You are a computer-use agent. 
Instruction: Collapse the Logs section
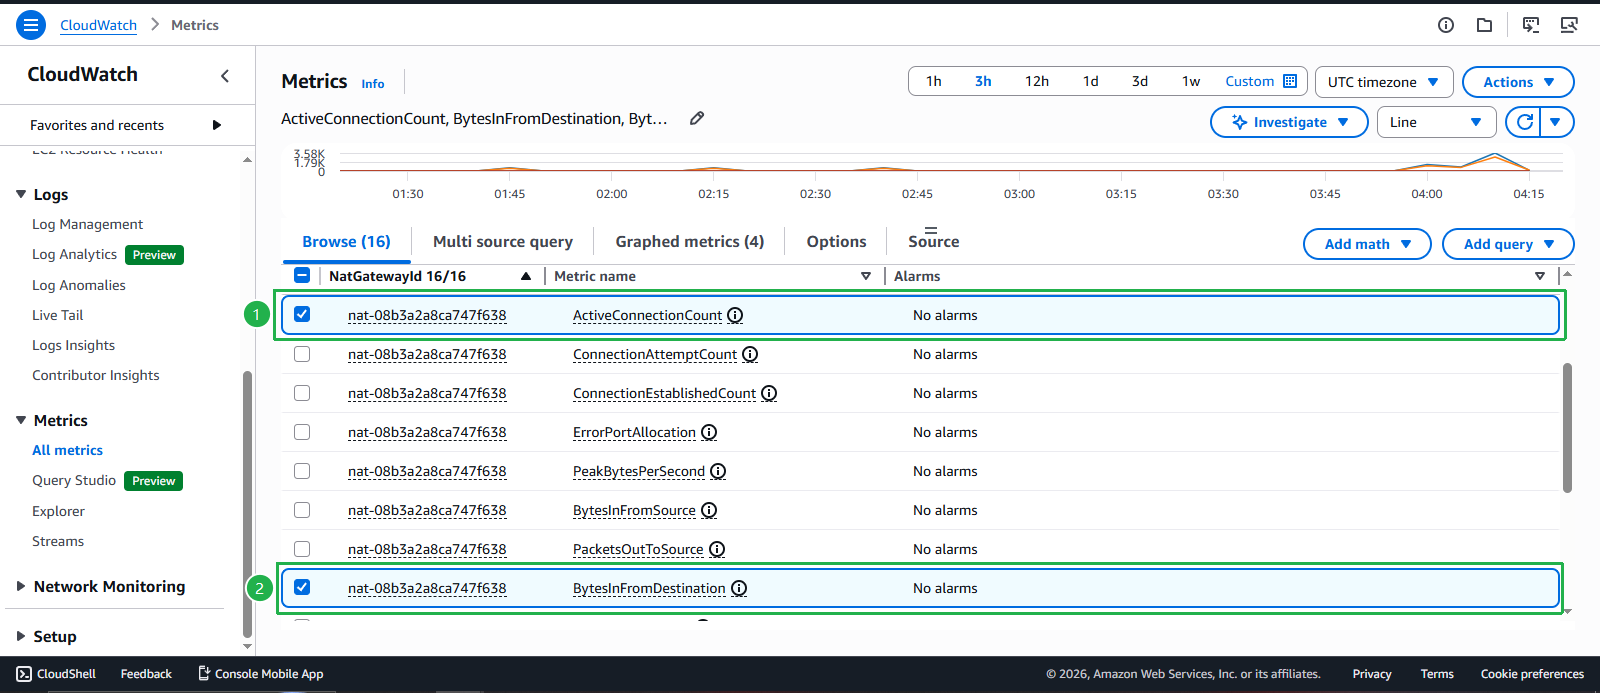[x=21, y=194]
